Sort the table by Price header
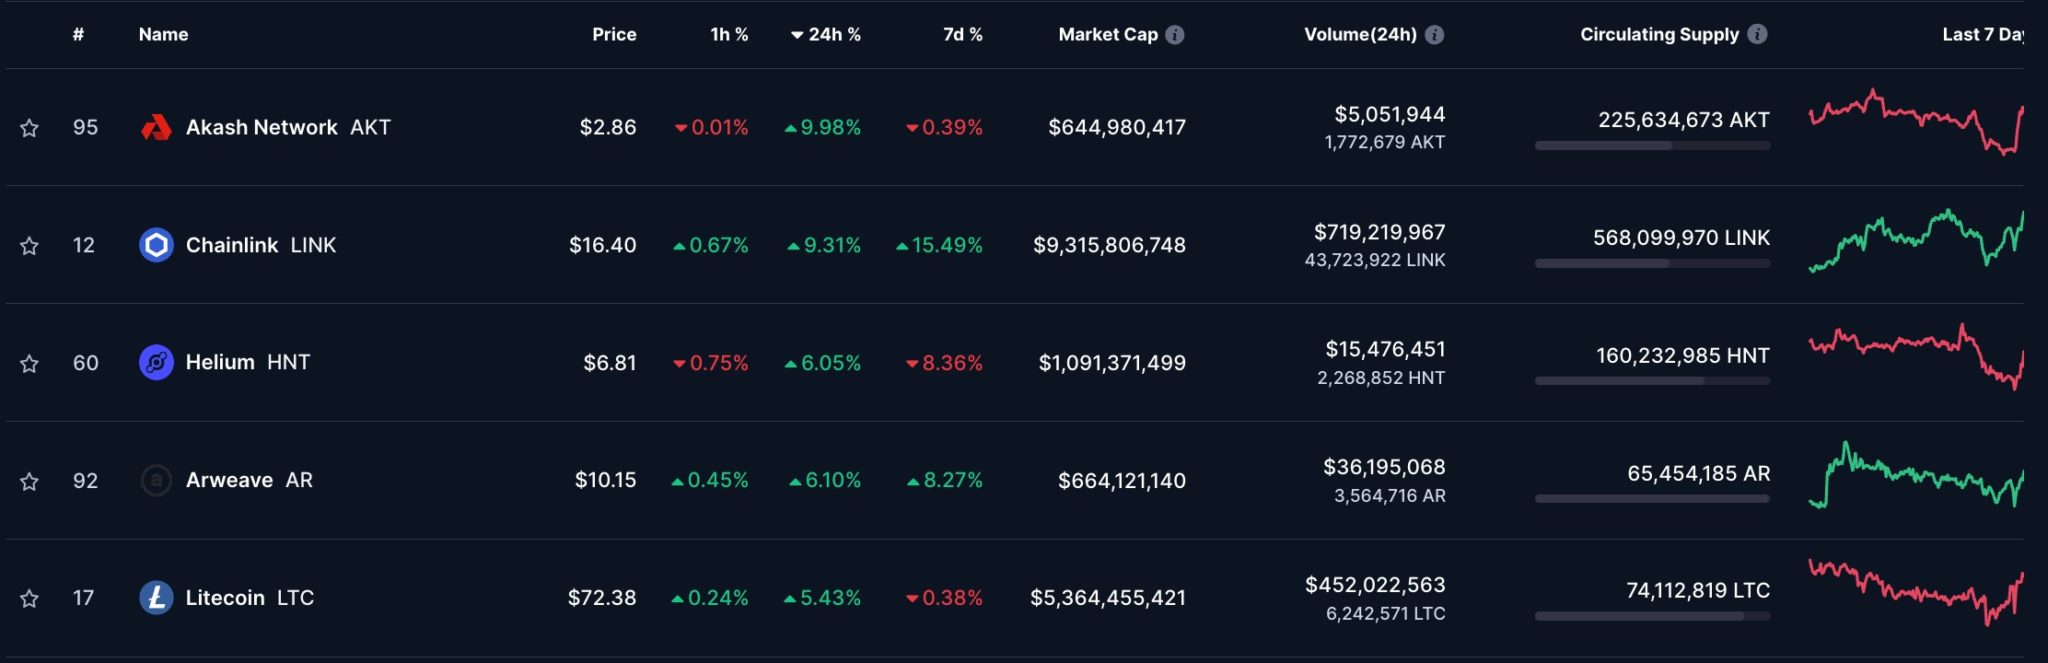The height and width of the screenshot is (663, 2048). [614, 35]
